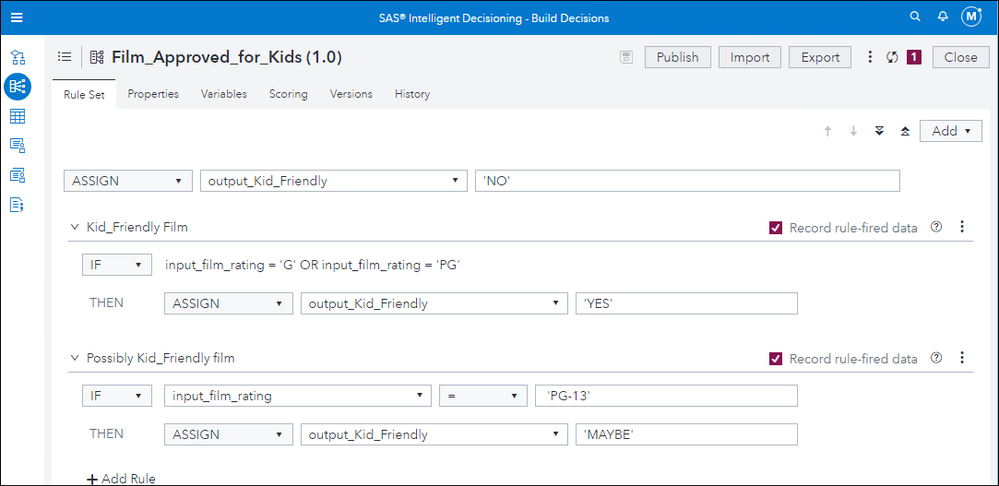Click the refresh icon beside Export

click(892, 57)
